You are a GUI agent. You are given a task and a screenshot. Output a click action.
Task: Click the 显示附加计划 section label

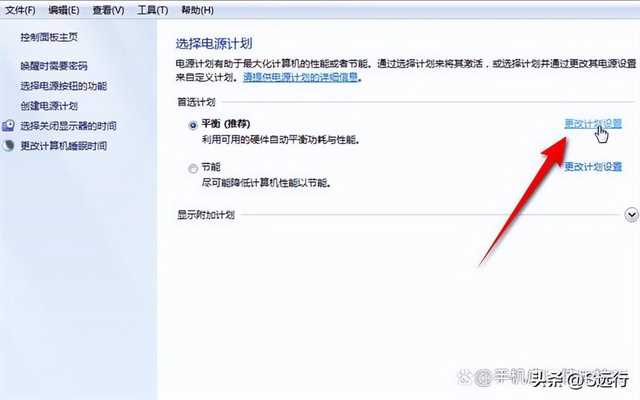(206, 215)
